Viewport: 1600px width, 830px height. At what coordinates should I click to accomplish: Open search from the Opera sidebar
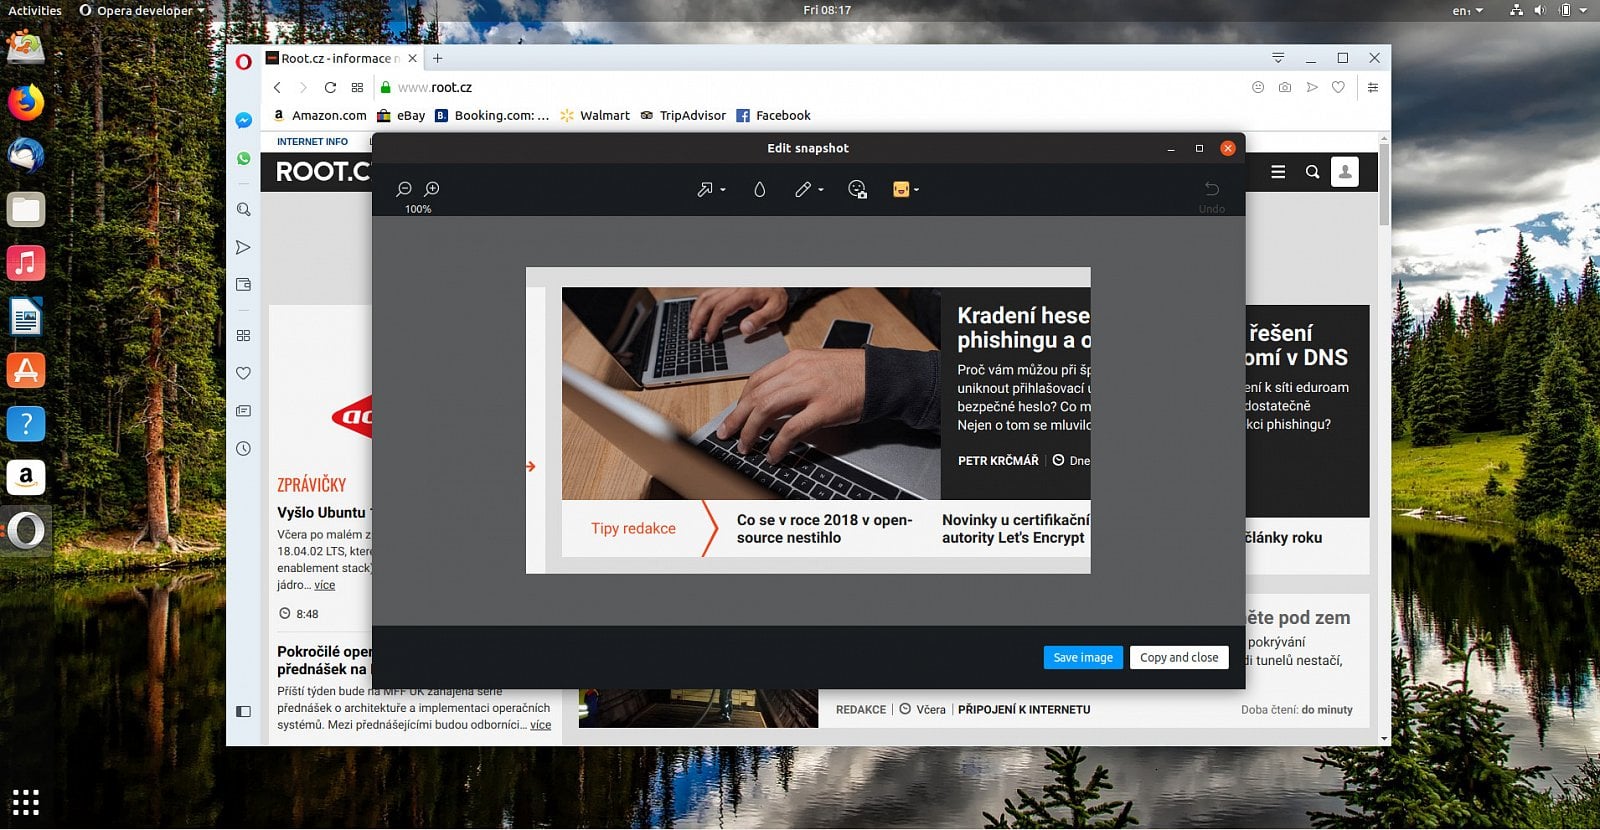[243, 210]
